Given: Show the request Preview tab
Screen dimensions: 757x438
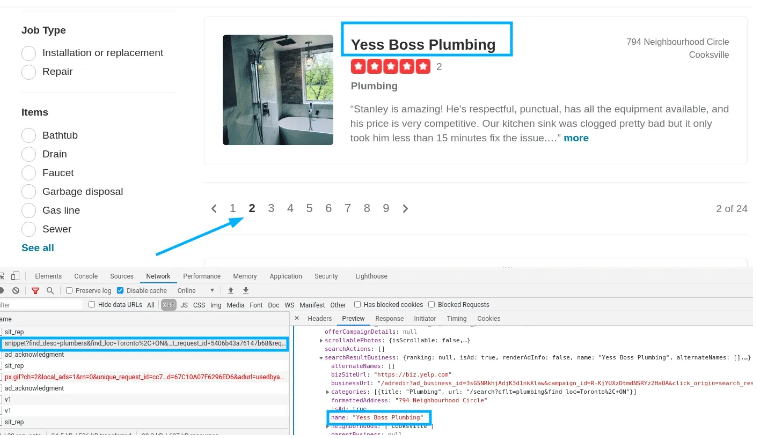Looking at the screenshot, I should (353, 319).
